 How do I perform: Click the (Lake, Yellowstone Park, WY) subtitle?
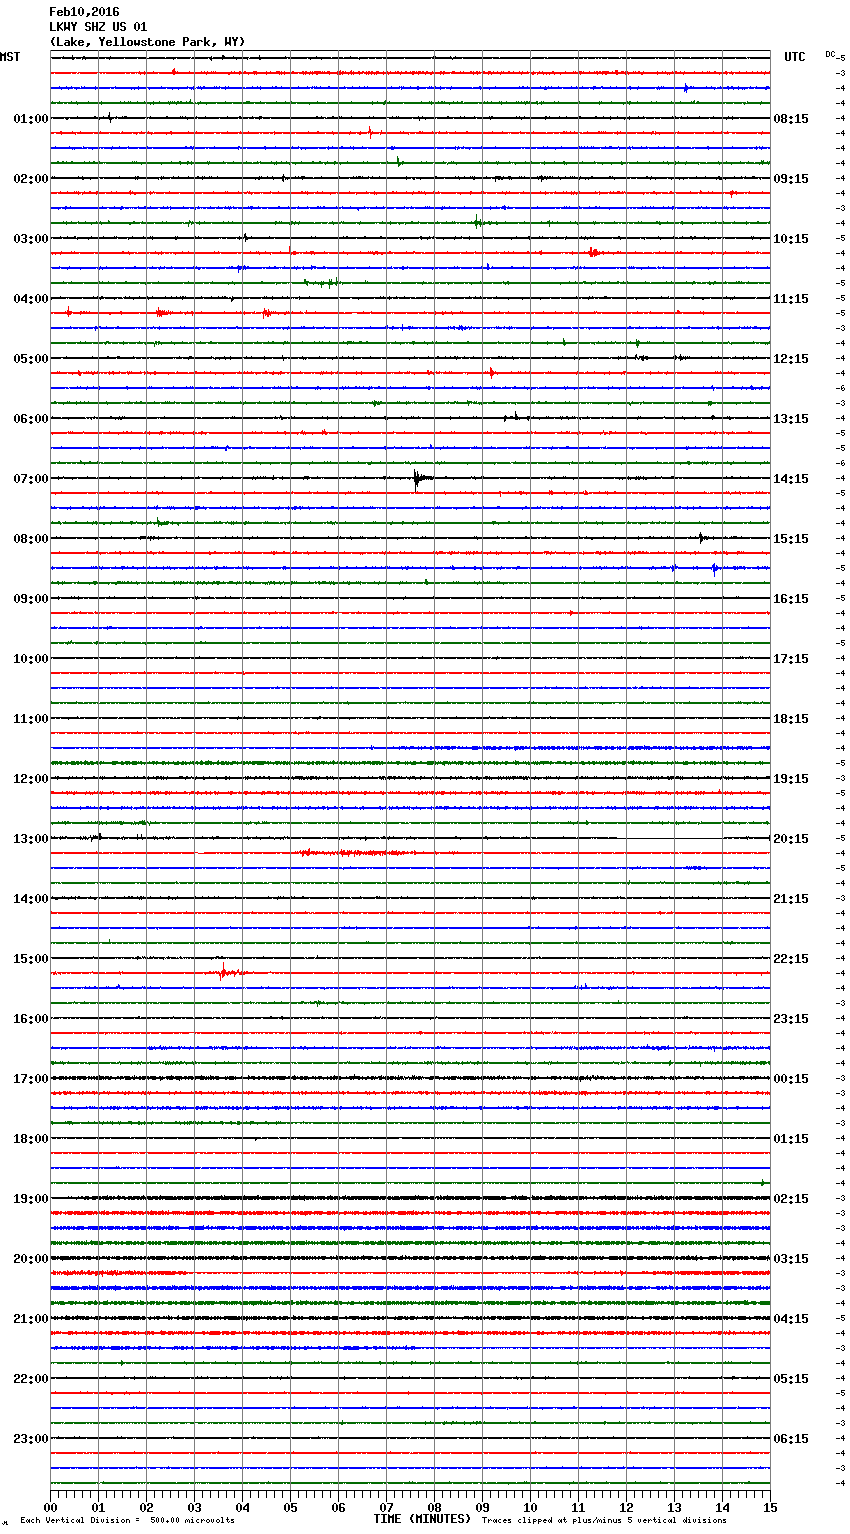147,42
